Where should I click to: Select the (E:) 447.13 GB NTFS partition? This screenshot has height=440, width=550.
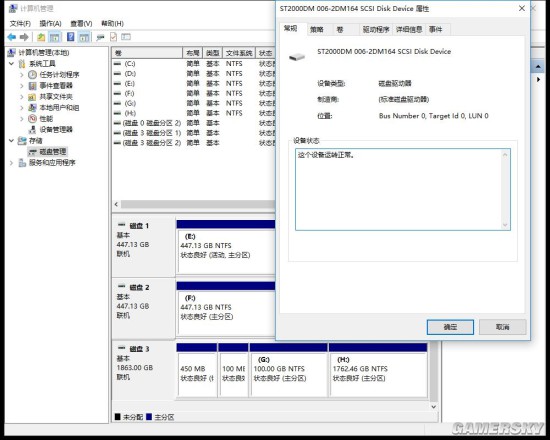tap(226, 247)
